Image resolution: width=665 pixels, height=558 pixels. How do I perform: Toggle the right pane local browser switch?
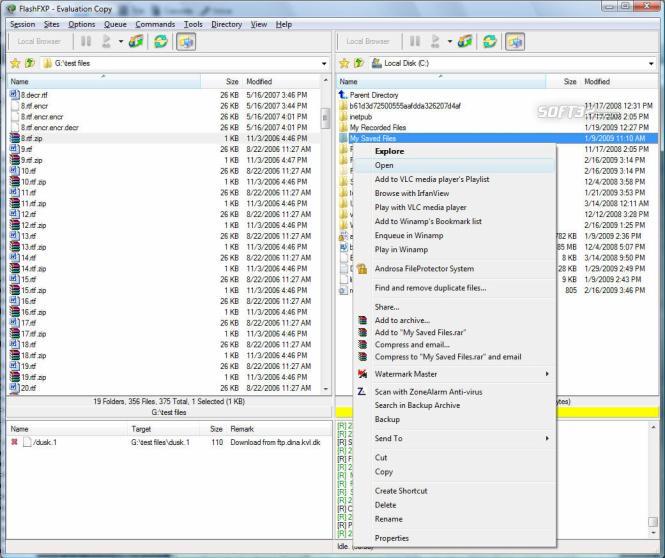[x=515, y=42]
